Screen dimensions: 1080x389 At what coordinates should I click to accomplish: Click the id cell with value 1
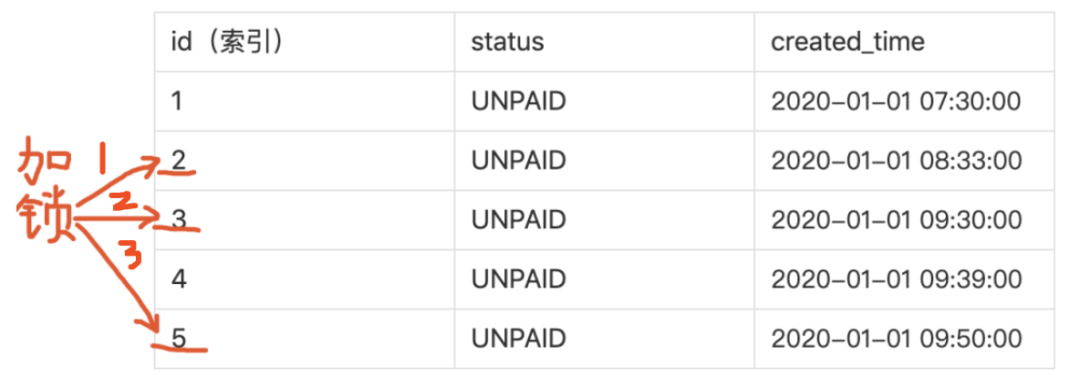[177, 101]
